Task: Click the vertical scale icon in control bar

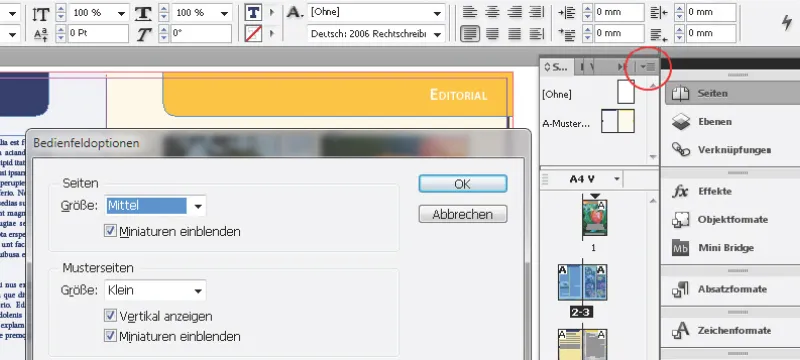Action: (x=40, y=13)
